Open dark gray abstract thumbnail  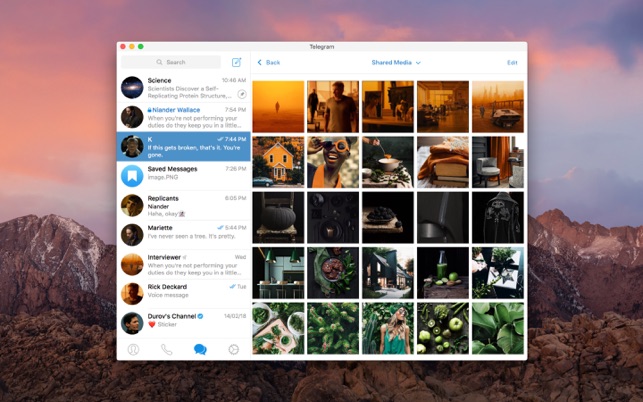(x=443, y=217)
